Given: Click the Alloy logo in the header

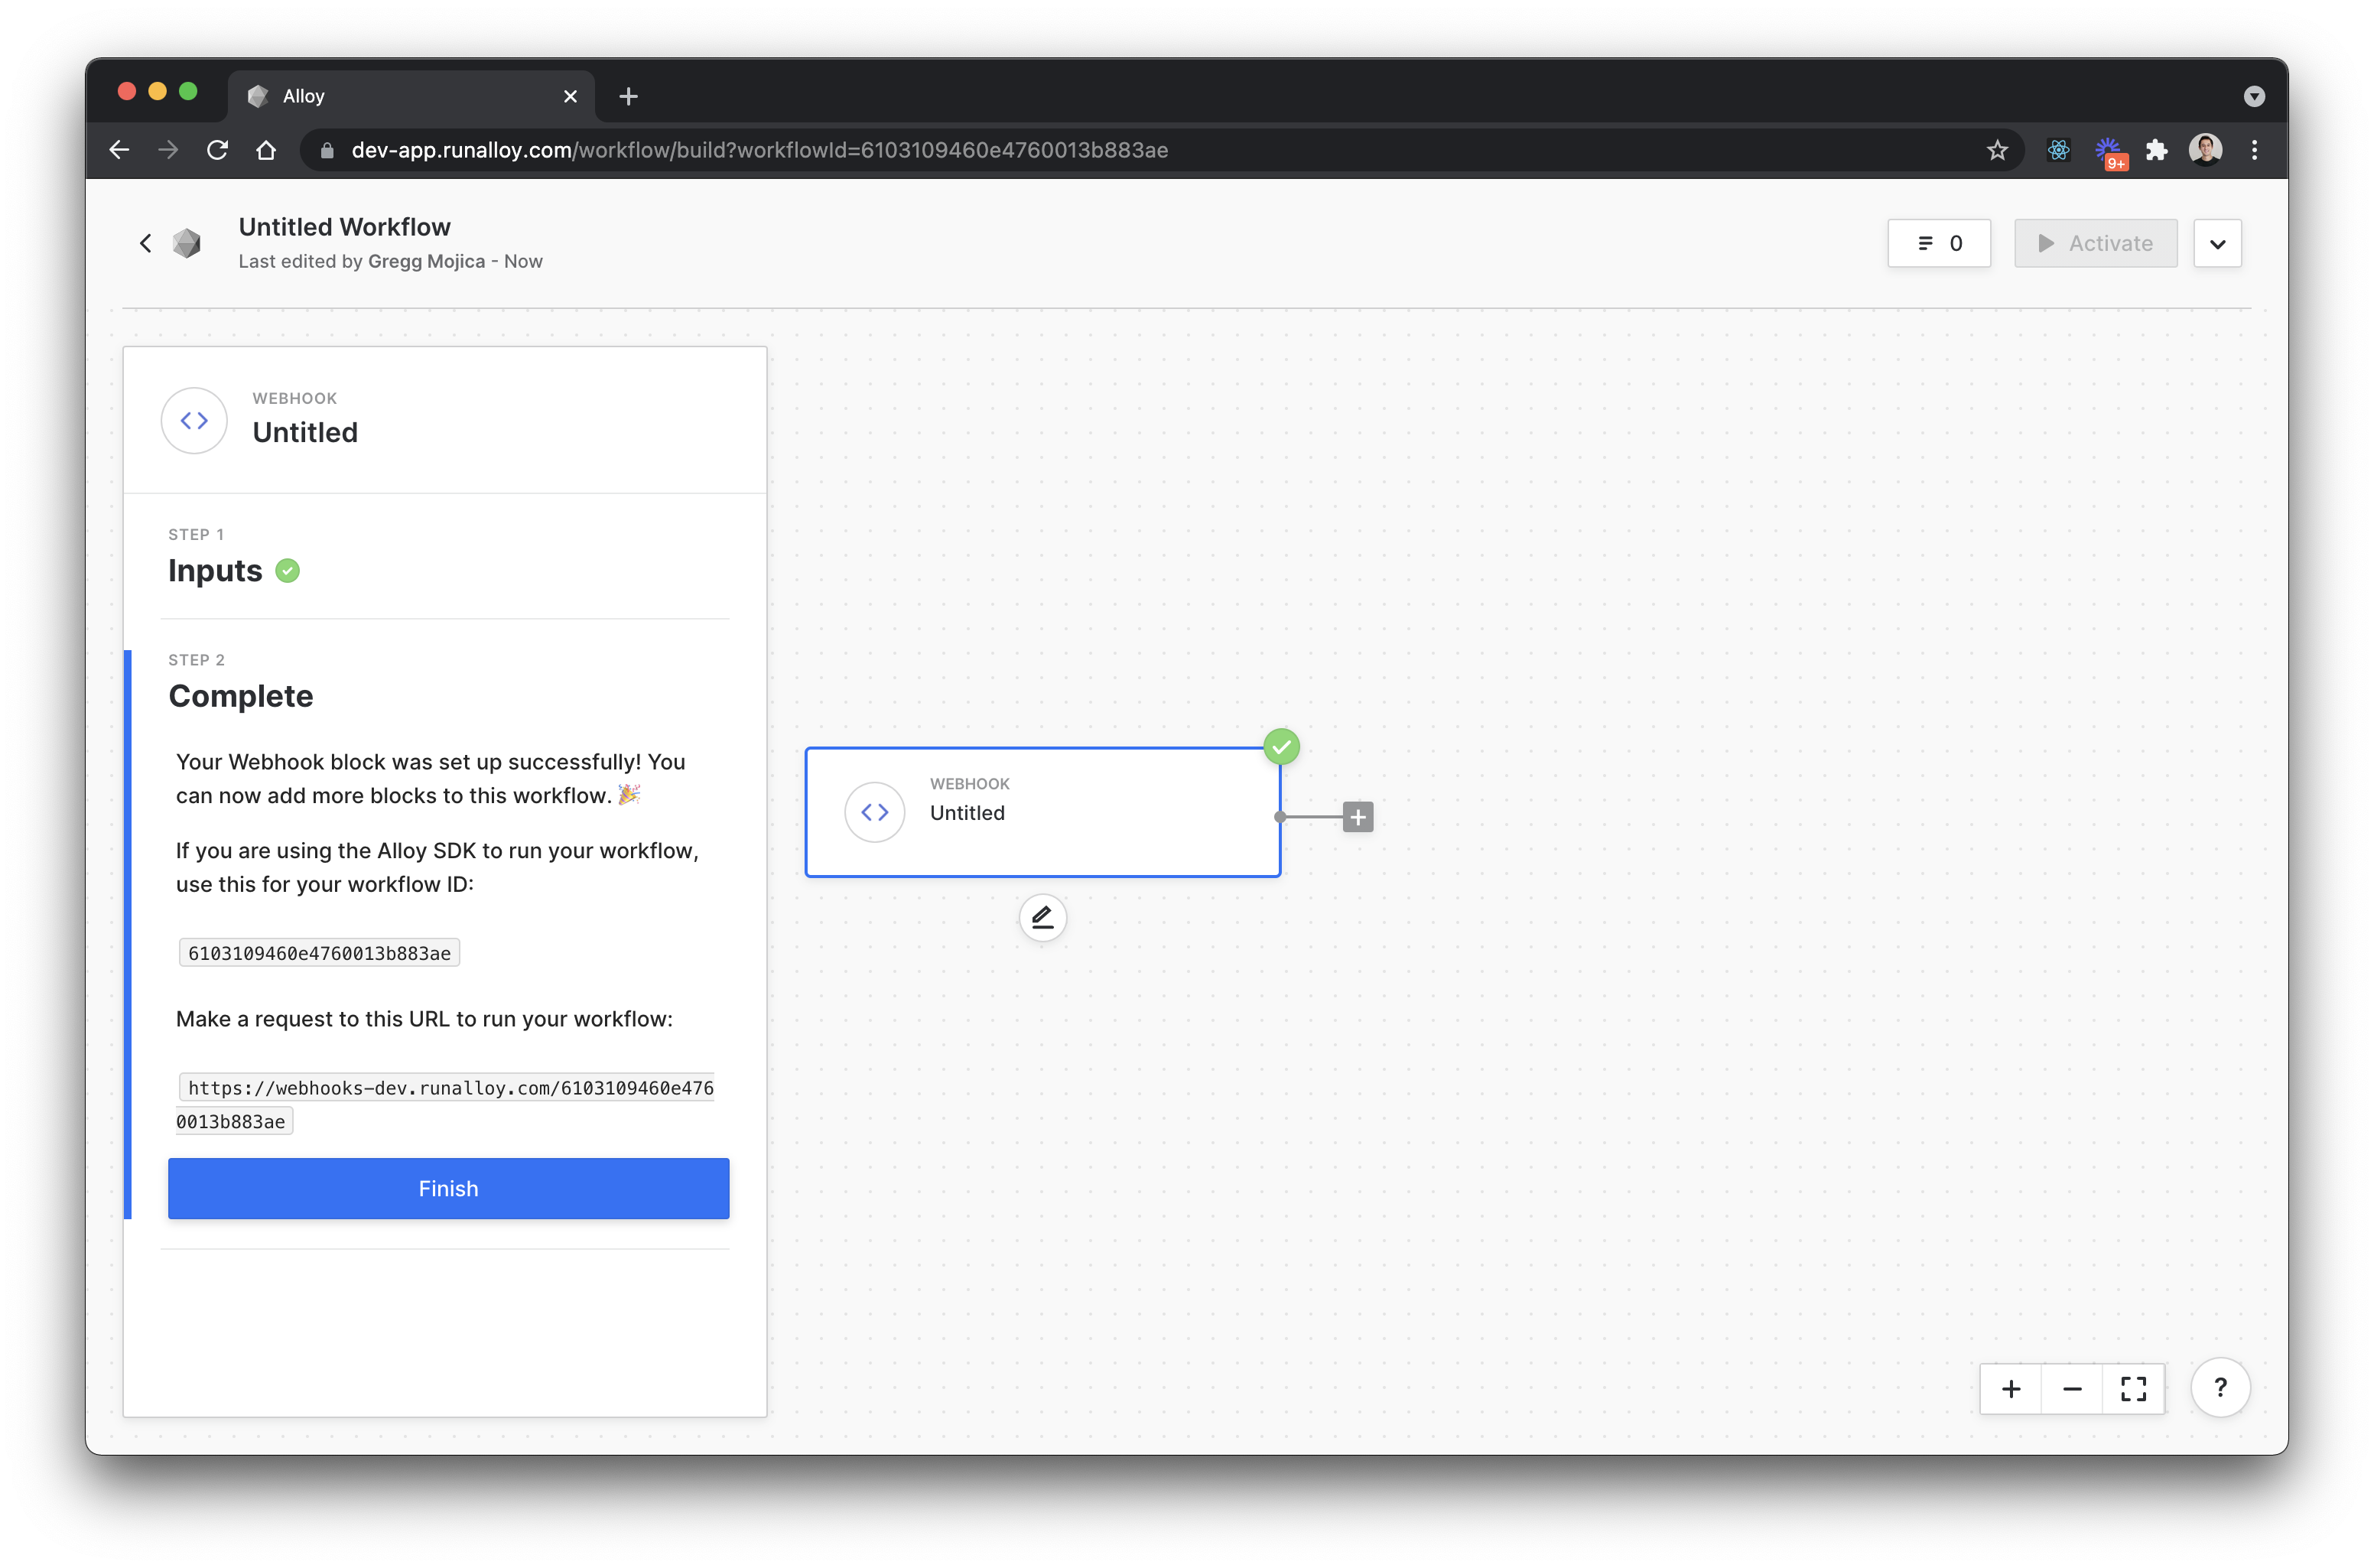Looking at the screenshot, I should coord(187,243).
